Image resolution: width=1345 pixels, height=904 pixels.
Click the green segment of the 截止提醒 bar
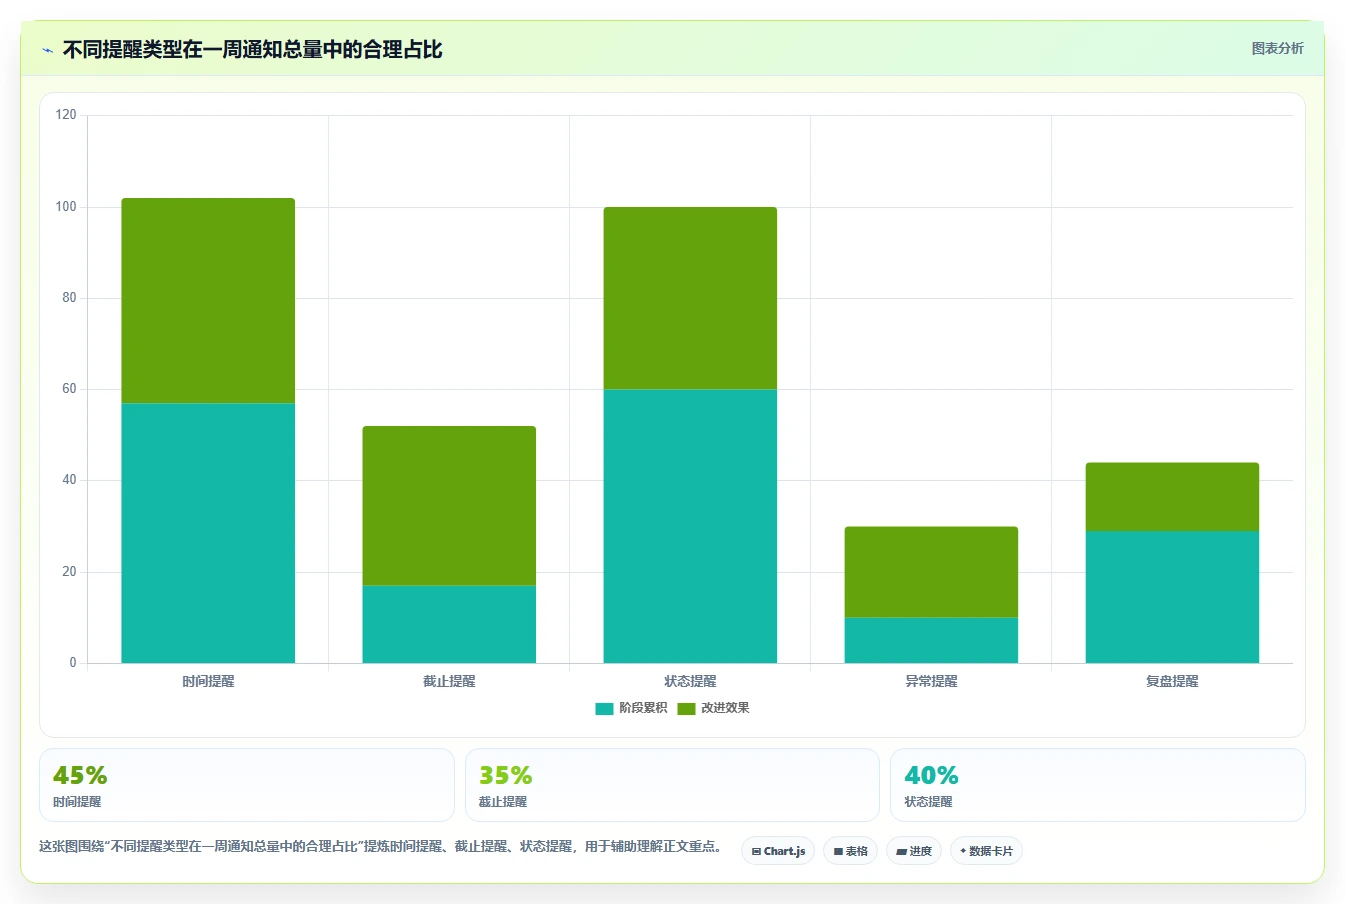click(x=449, y=506)
